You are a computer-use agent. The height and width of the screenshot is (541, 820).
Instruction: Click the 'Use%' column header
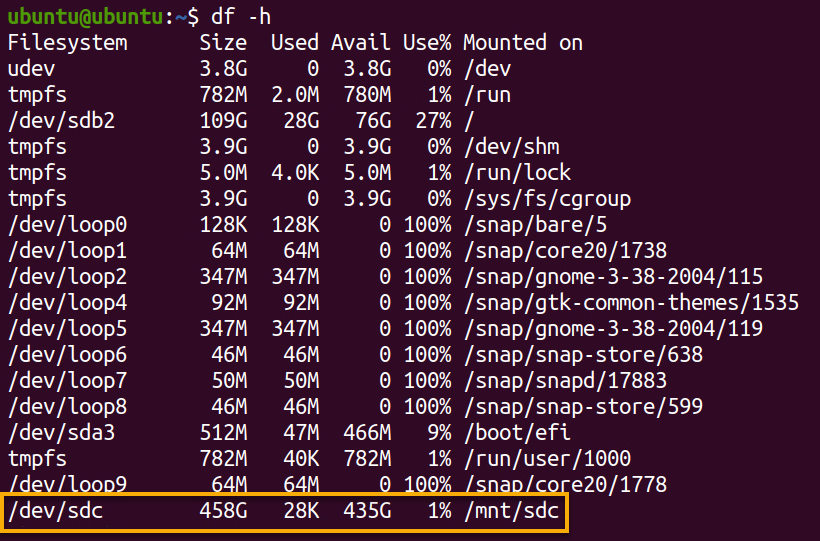427,43
